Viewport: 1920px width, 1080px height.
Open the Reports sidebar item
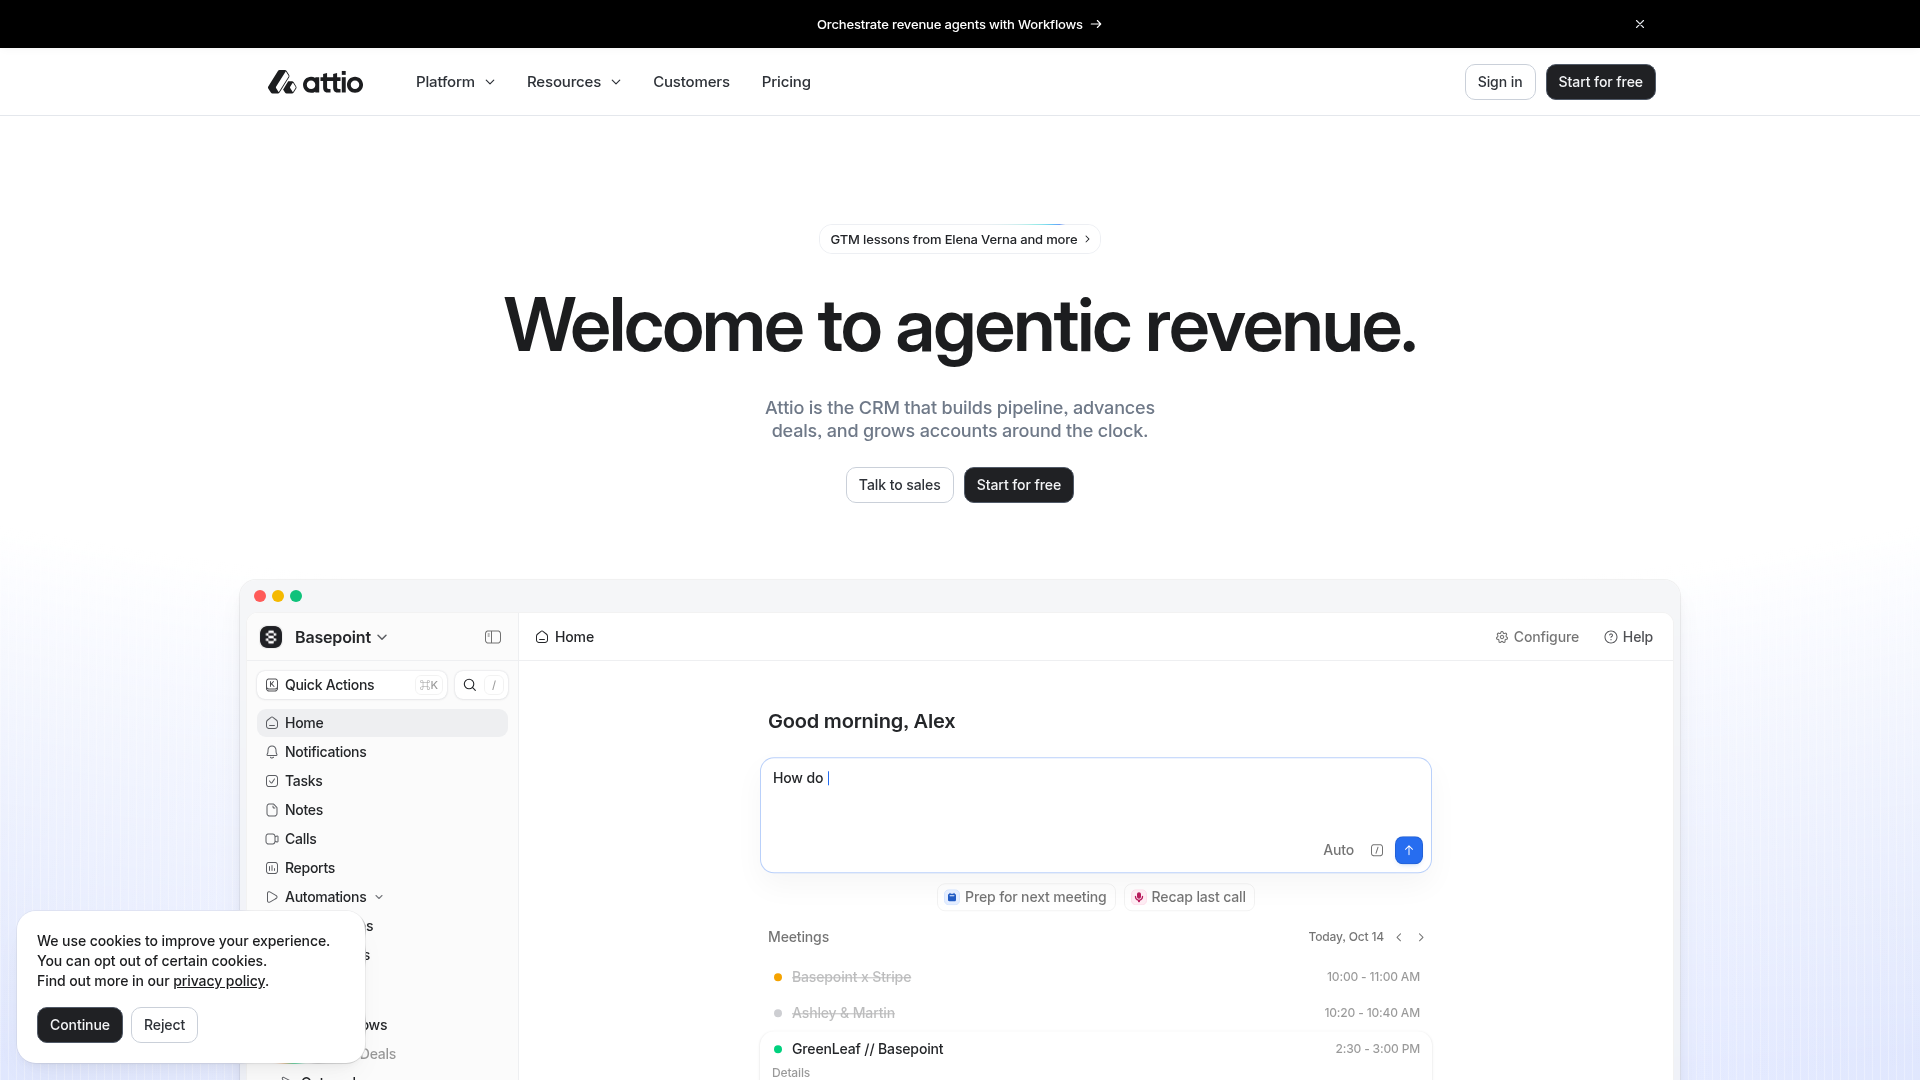point(382,868)
